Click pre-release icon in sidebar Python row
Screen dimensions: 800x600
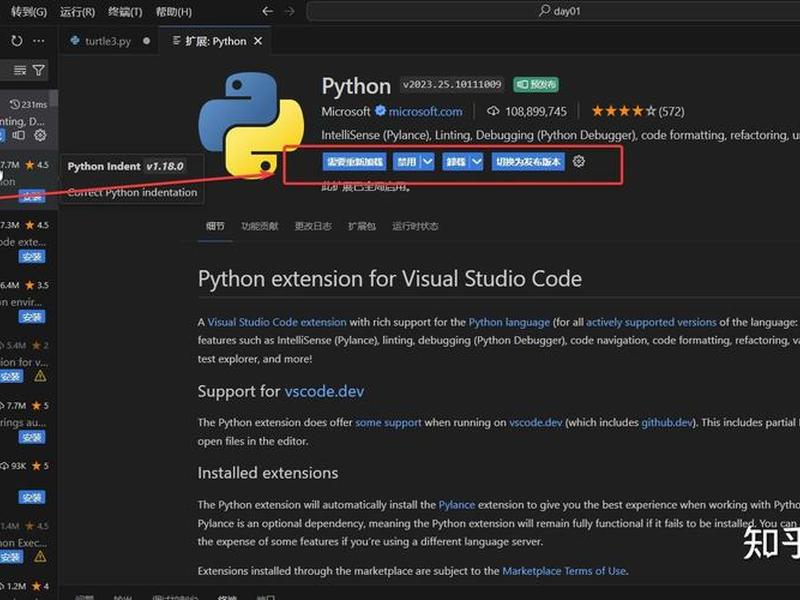tap(18, 135)
